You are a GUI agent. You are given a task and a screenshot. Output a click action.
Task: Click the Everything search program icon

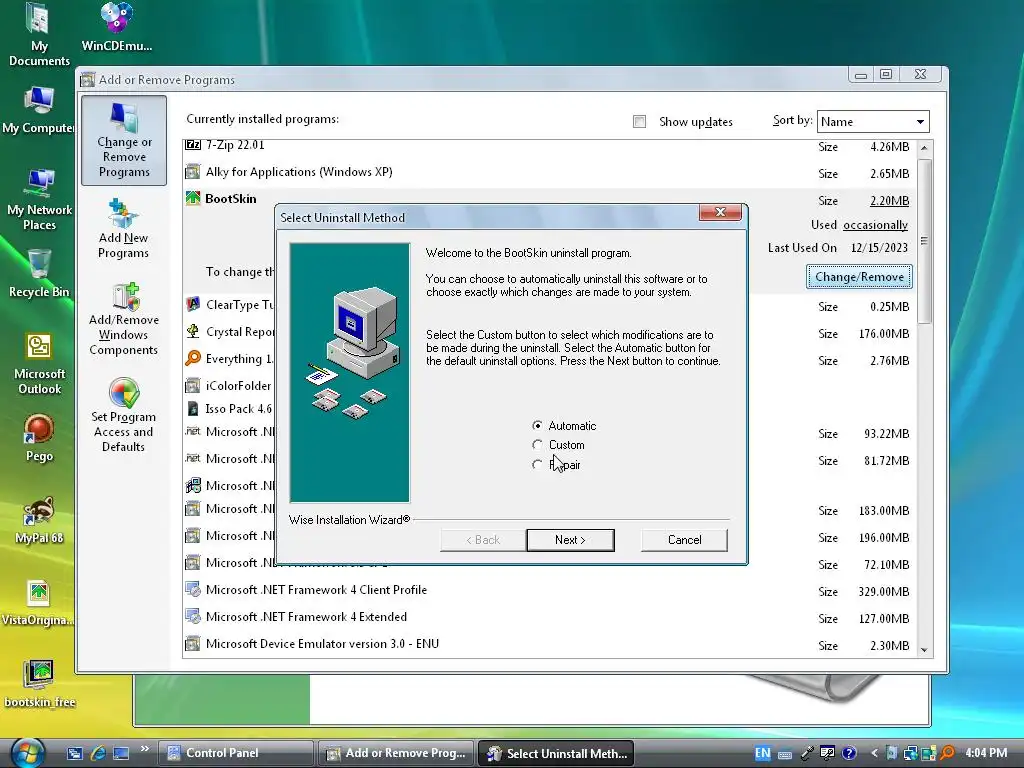pos(193,359)
